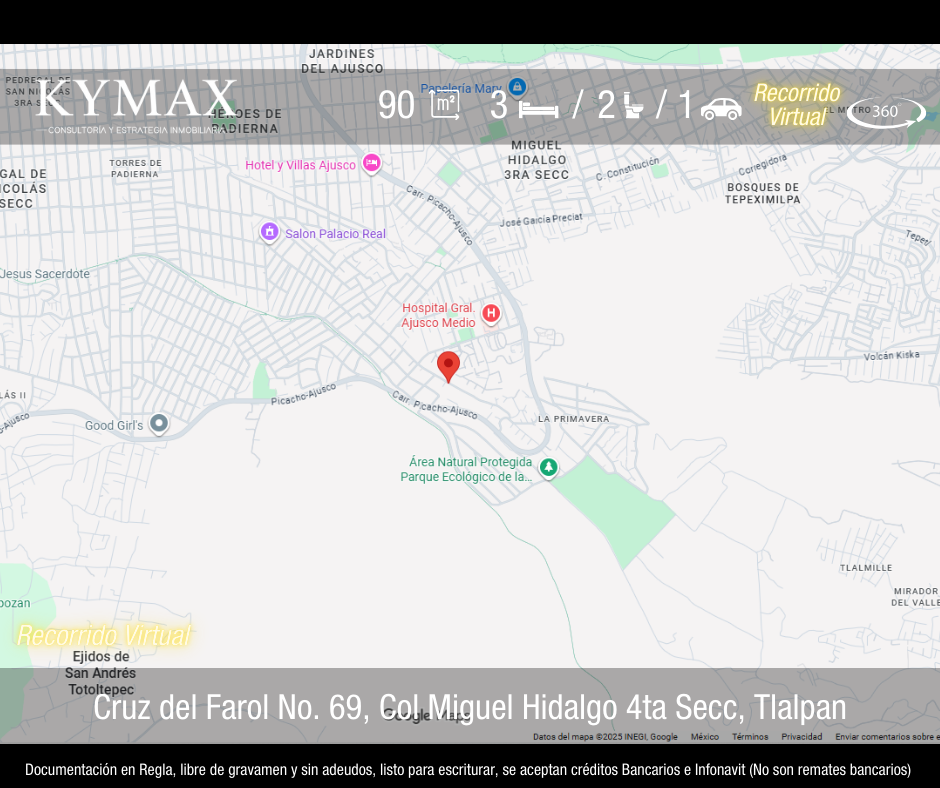940x788 pixels.
Task: Open the Recorrido Virtual link above Ejidos label
Action: 104,635
